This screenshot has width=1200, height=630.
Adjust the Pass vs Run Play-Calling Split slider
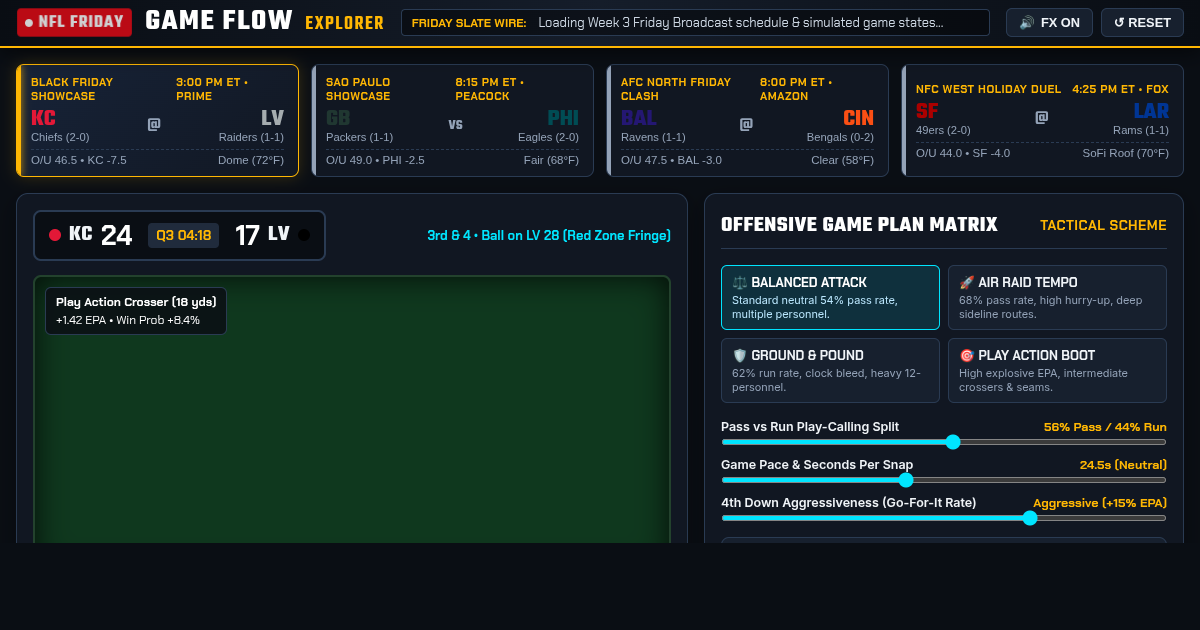(943, 442)
